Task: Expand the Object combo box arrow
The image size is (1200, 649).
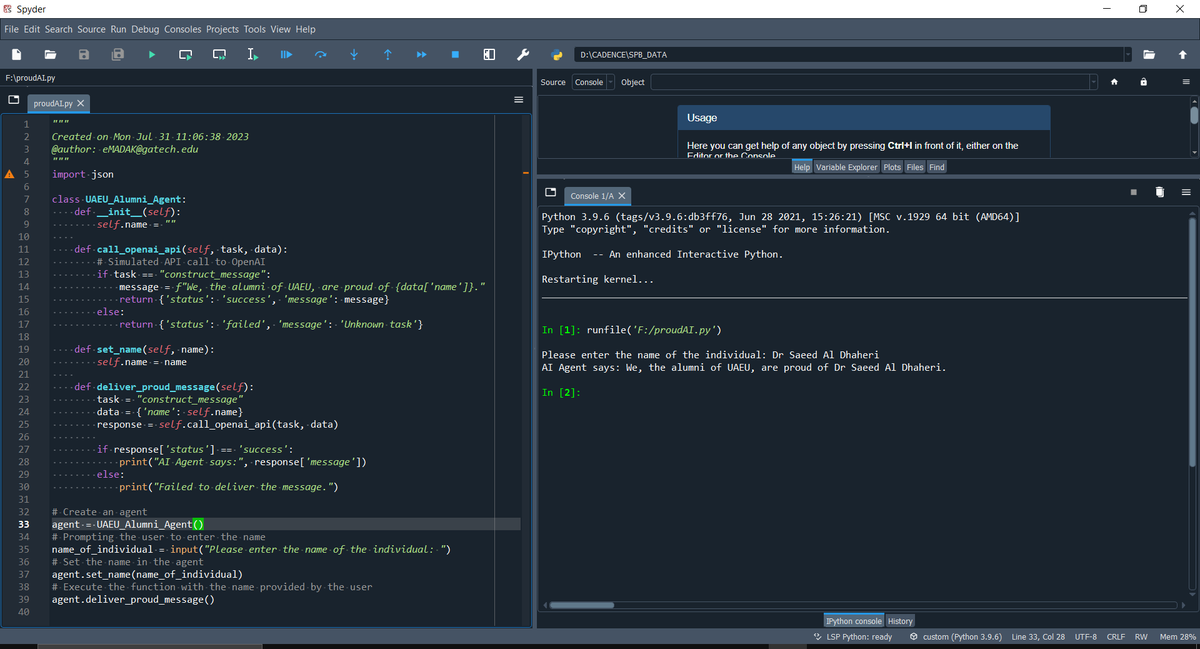Action: click(1093, 82)
